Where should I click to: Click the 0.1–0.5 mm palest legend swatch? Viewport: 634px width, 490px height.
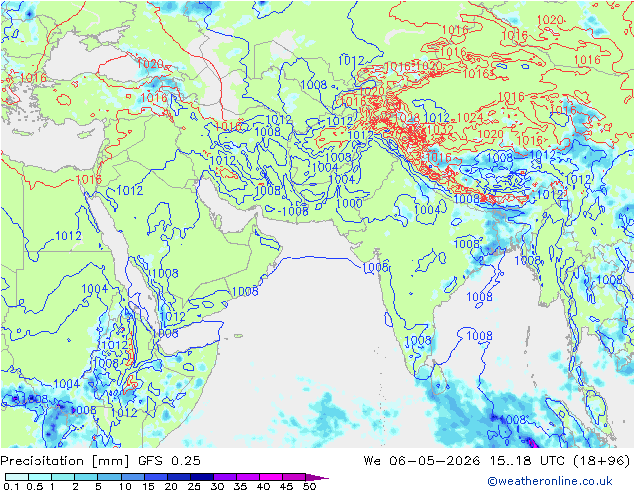tap(17, 477)
